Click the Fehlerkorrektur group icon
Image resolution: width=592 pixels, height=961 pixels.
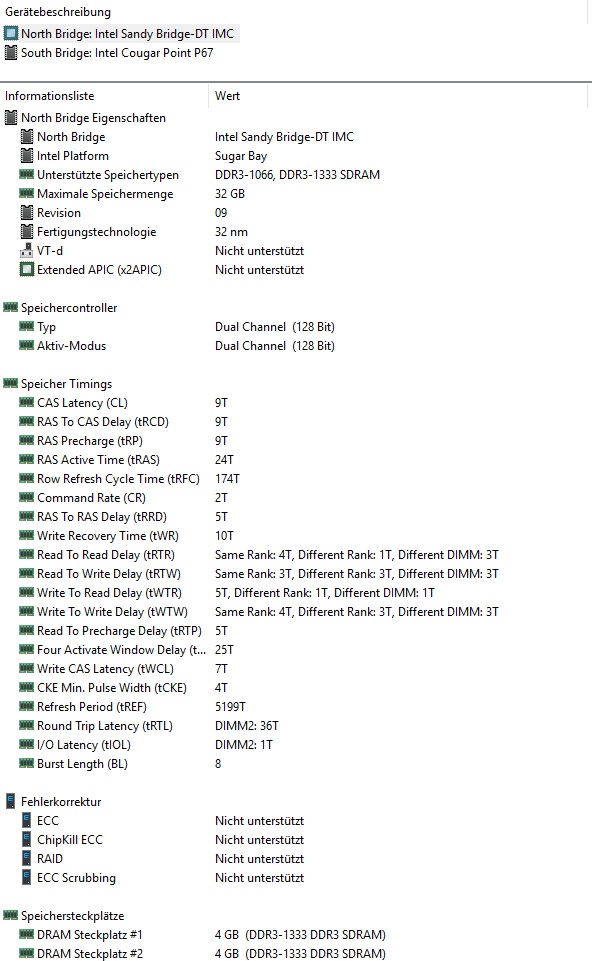pos(10,802)
